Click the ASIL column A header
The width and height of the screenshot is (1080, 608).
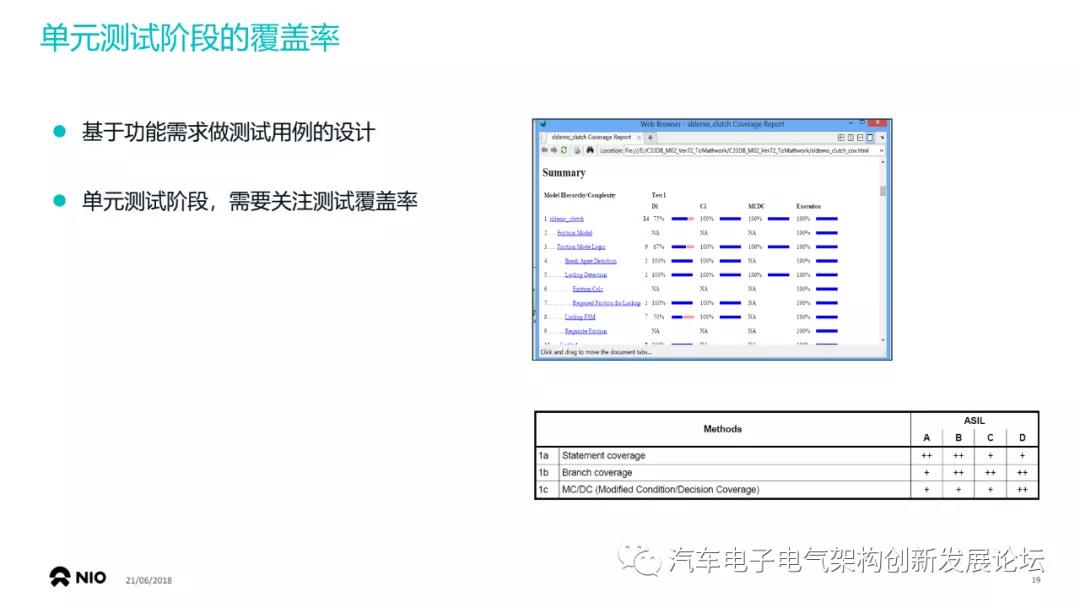[x=926, y=438]
